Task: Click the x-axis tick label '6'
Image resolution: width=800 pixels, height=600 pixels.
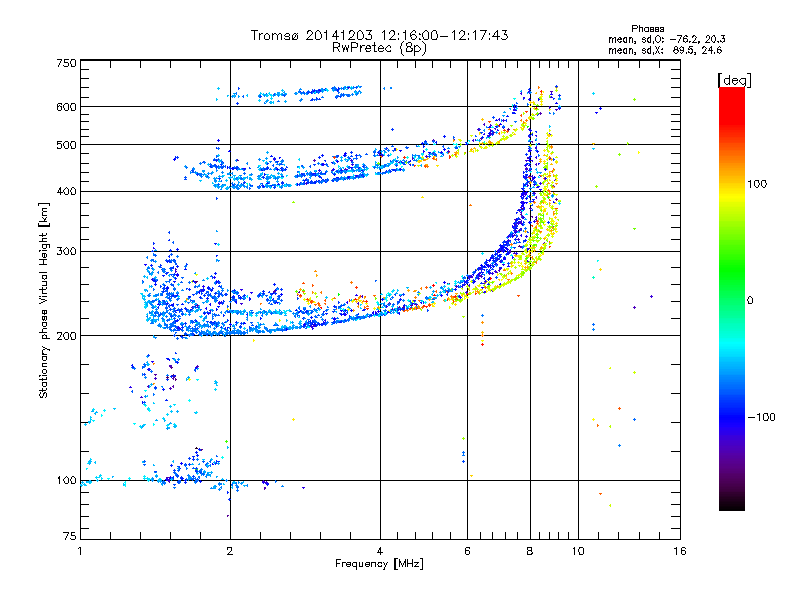Action: (x=467, y=551)
